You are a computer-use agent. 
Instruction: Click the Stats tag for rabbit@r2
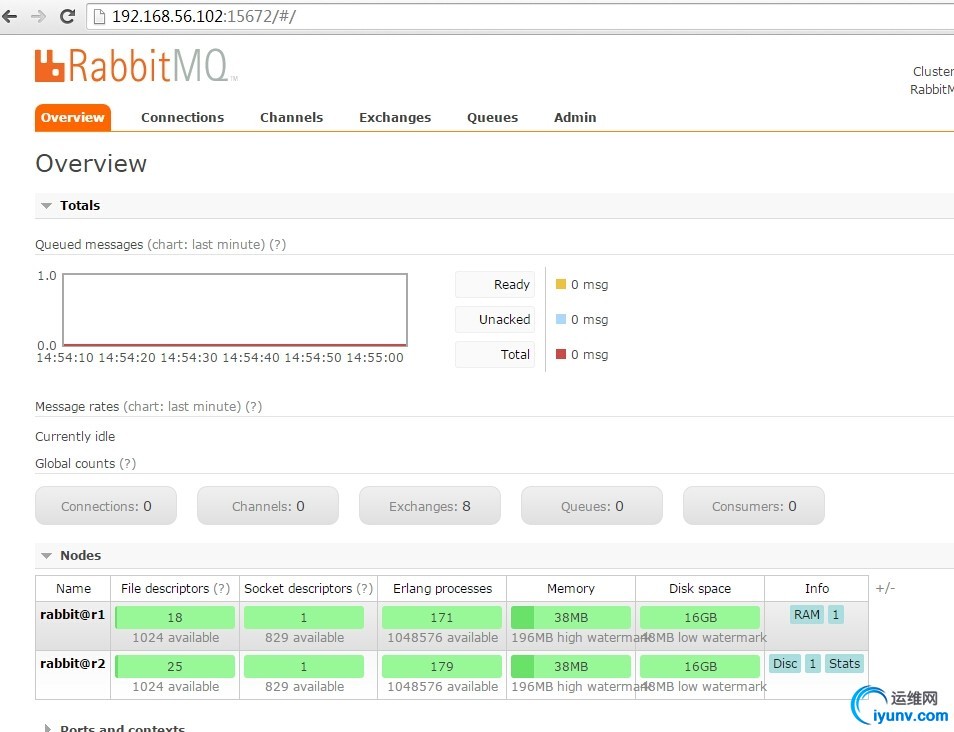click(x=844, y=663)
